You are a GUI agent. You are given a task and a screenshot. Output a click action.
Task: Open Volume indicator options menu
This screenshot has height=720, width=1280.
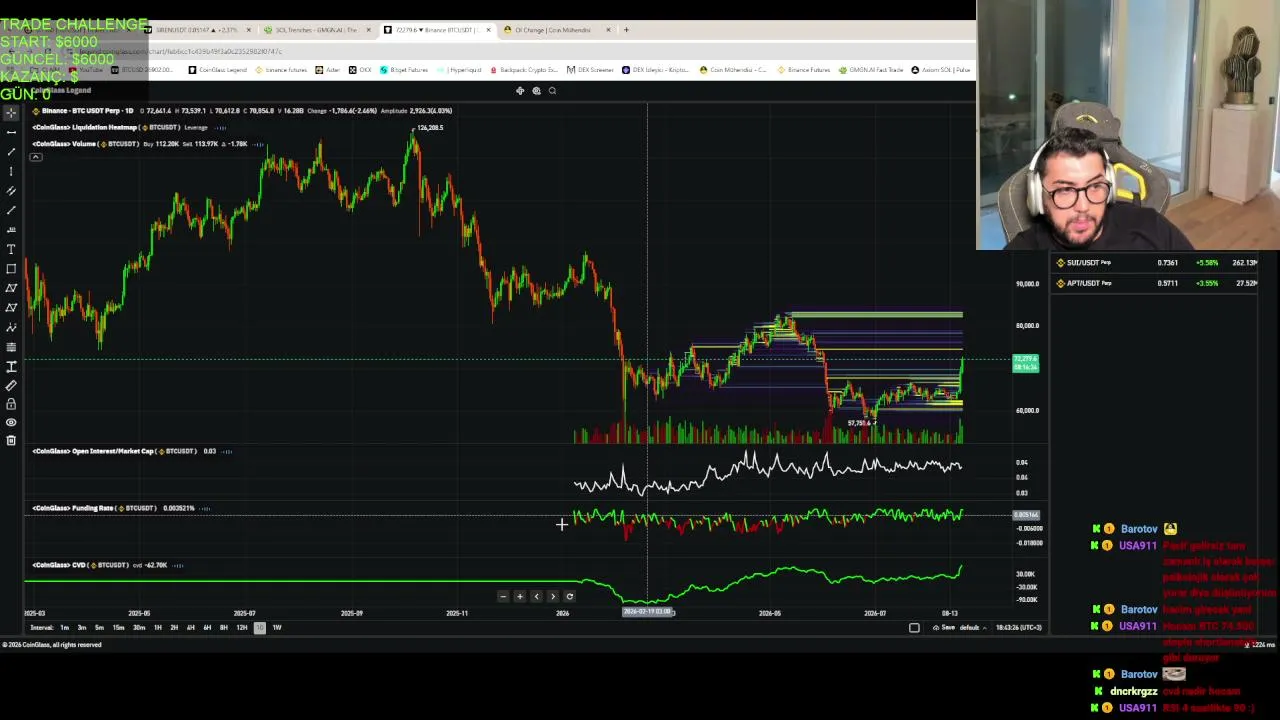point(260,144)
